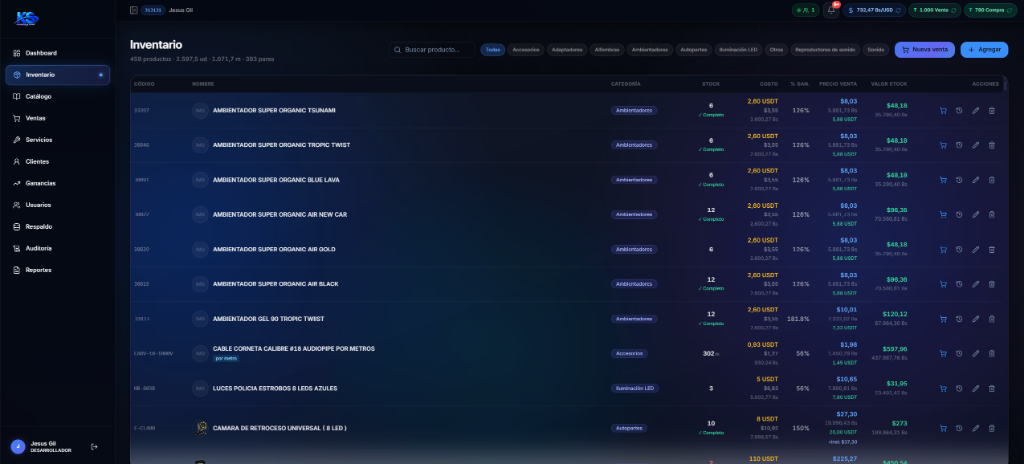Delete CAMARA DE RETROCESO UNIVERSAL
The width and height of the screenshot is (1024, 464).
coord(991,428)
